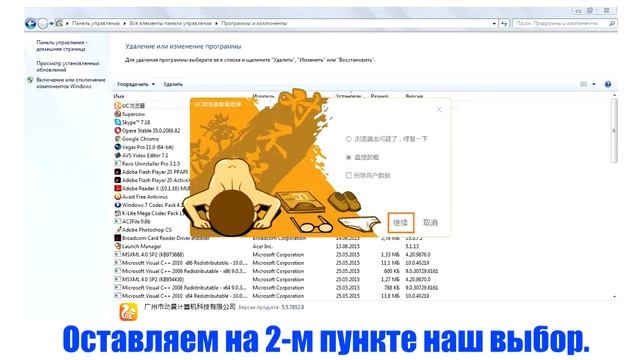Select Adobe Reader X (10.1.16)
This screenshot has width=640, height=360.
pos(151,189)
